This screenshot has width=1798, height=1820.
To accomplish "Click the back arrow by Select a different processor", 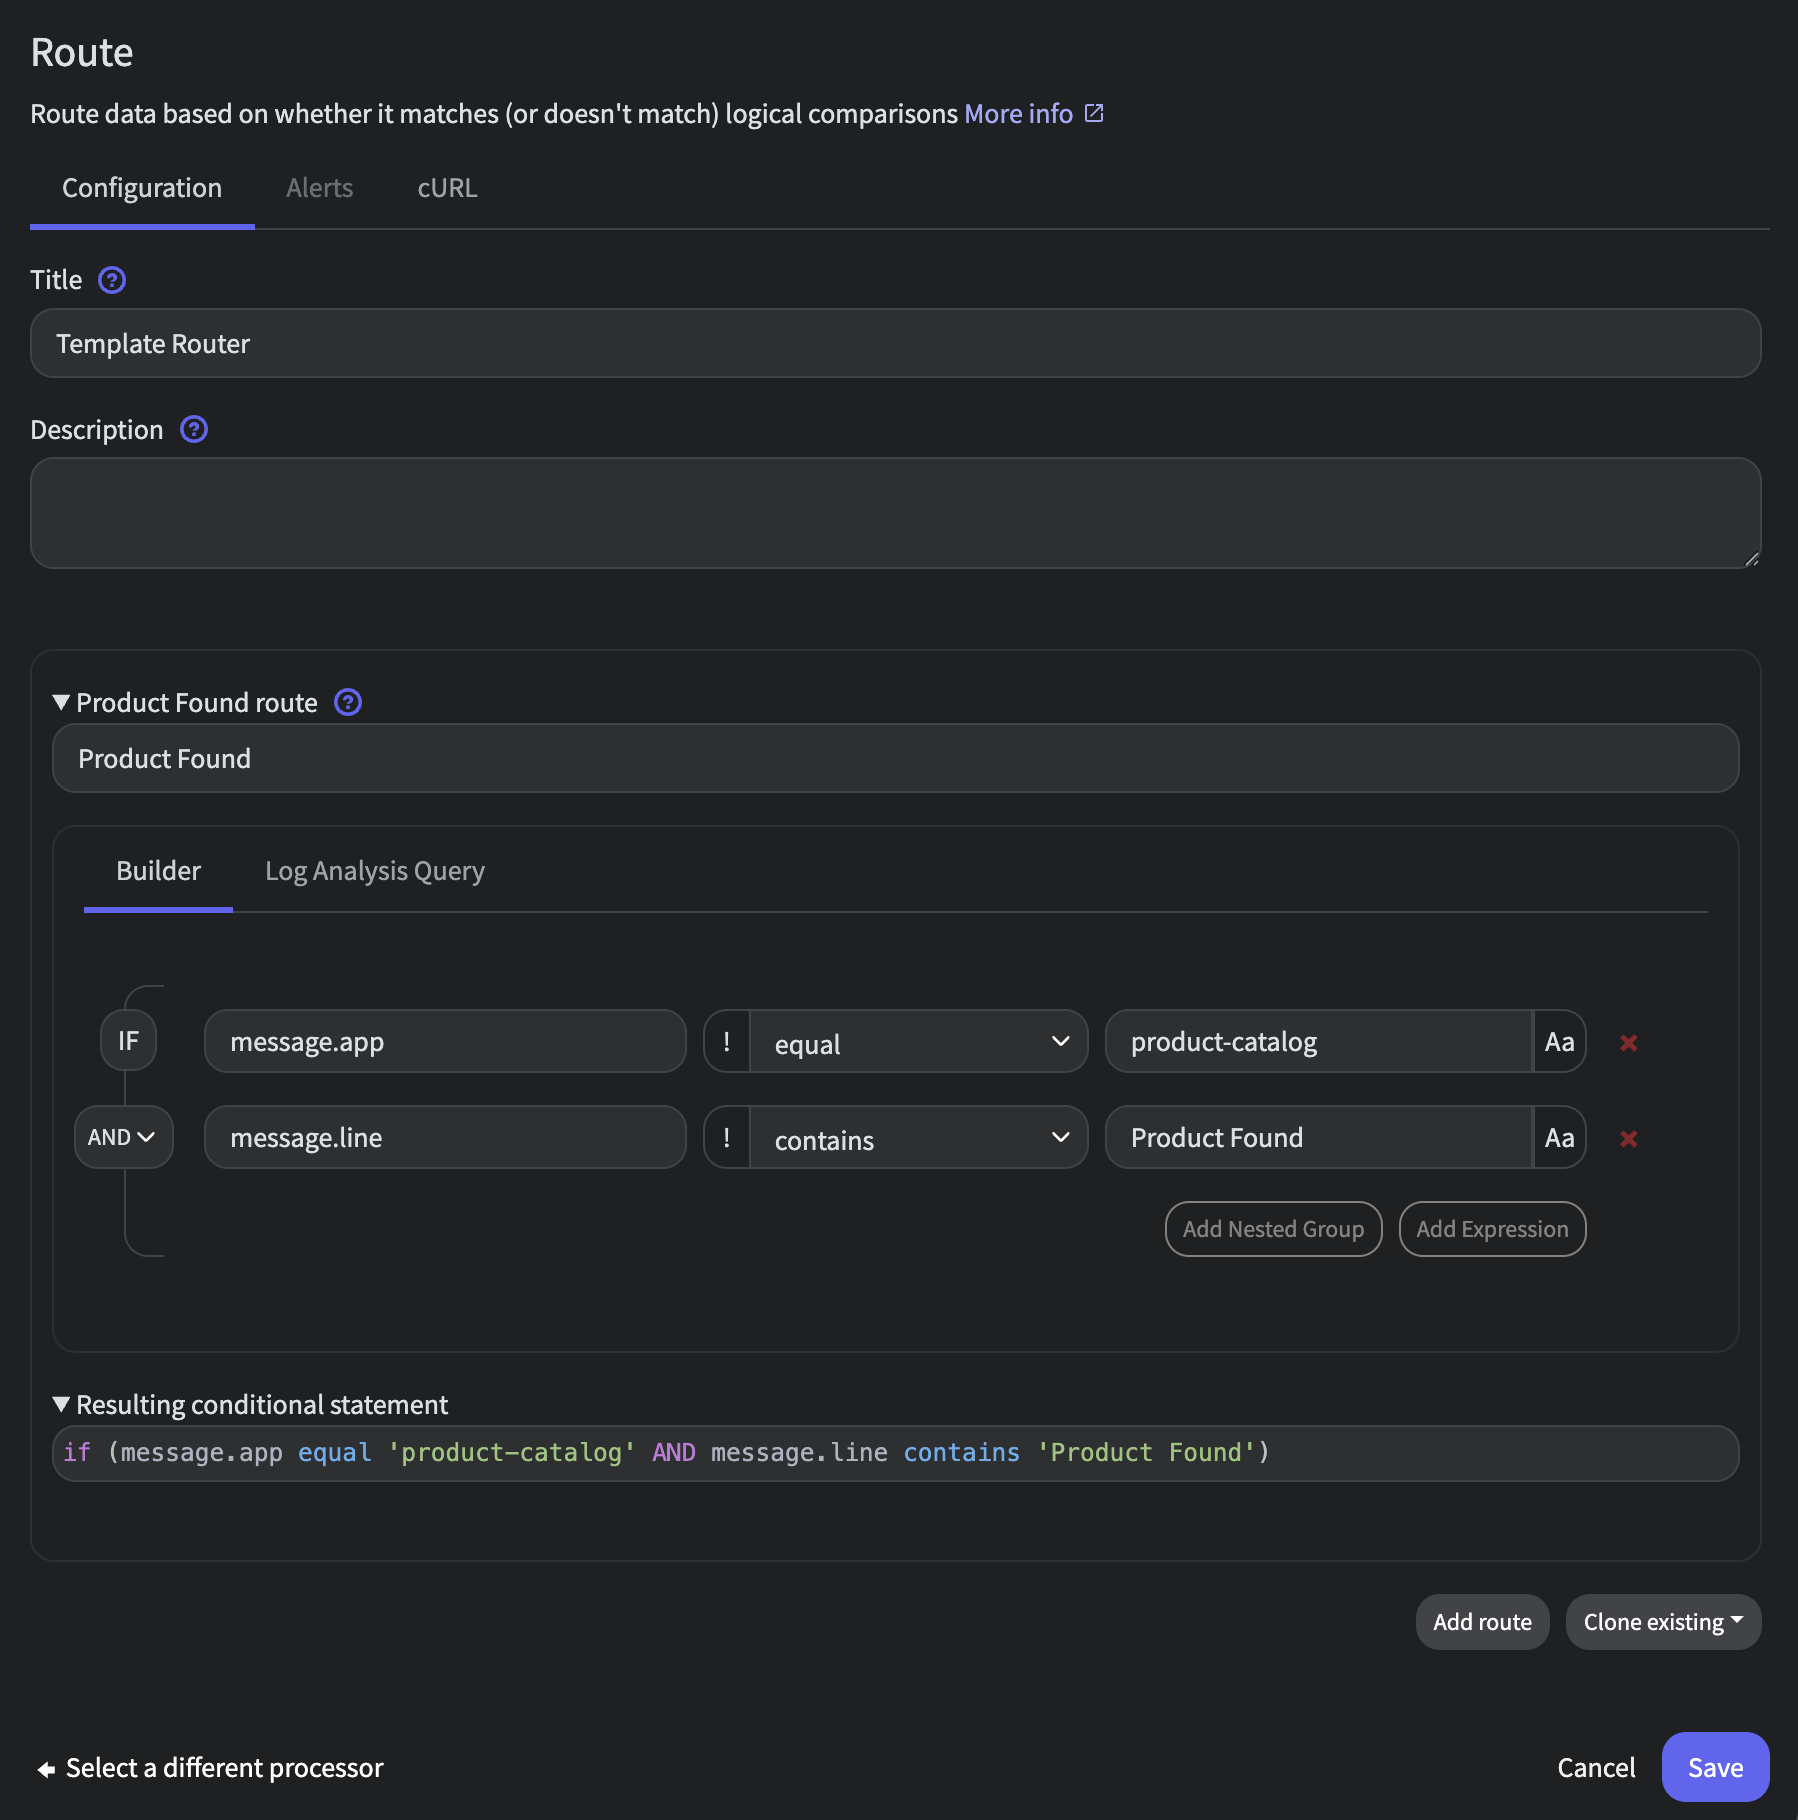I will point(44,1767).
